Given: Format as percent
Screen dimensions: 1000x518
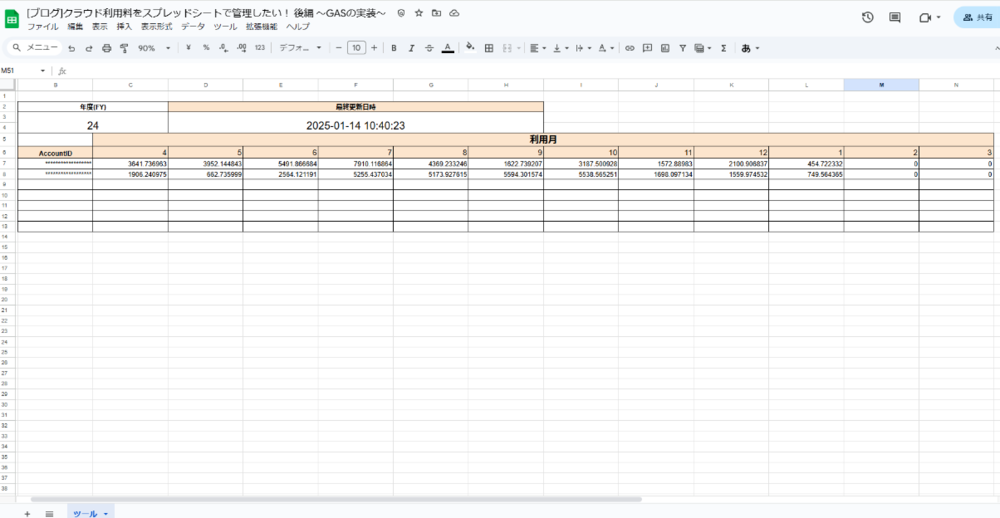Looking at the screenshot, I should [x=206, y=48].
